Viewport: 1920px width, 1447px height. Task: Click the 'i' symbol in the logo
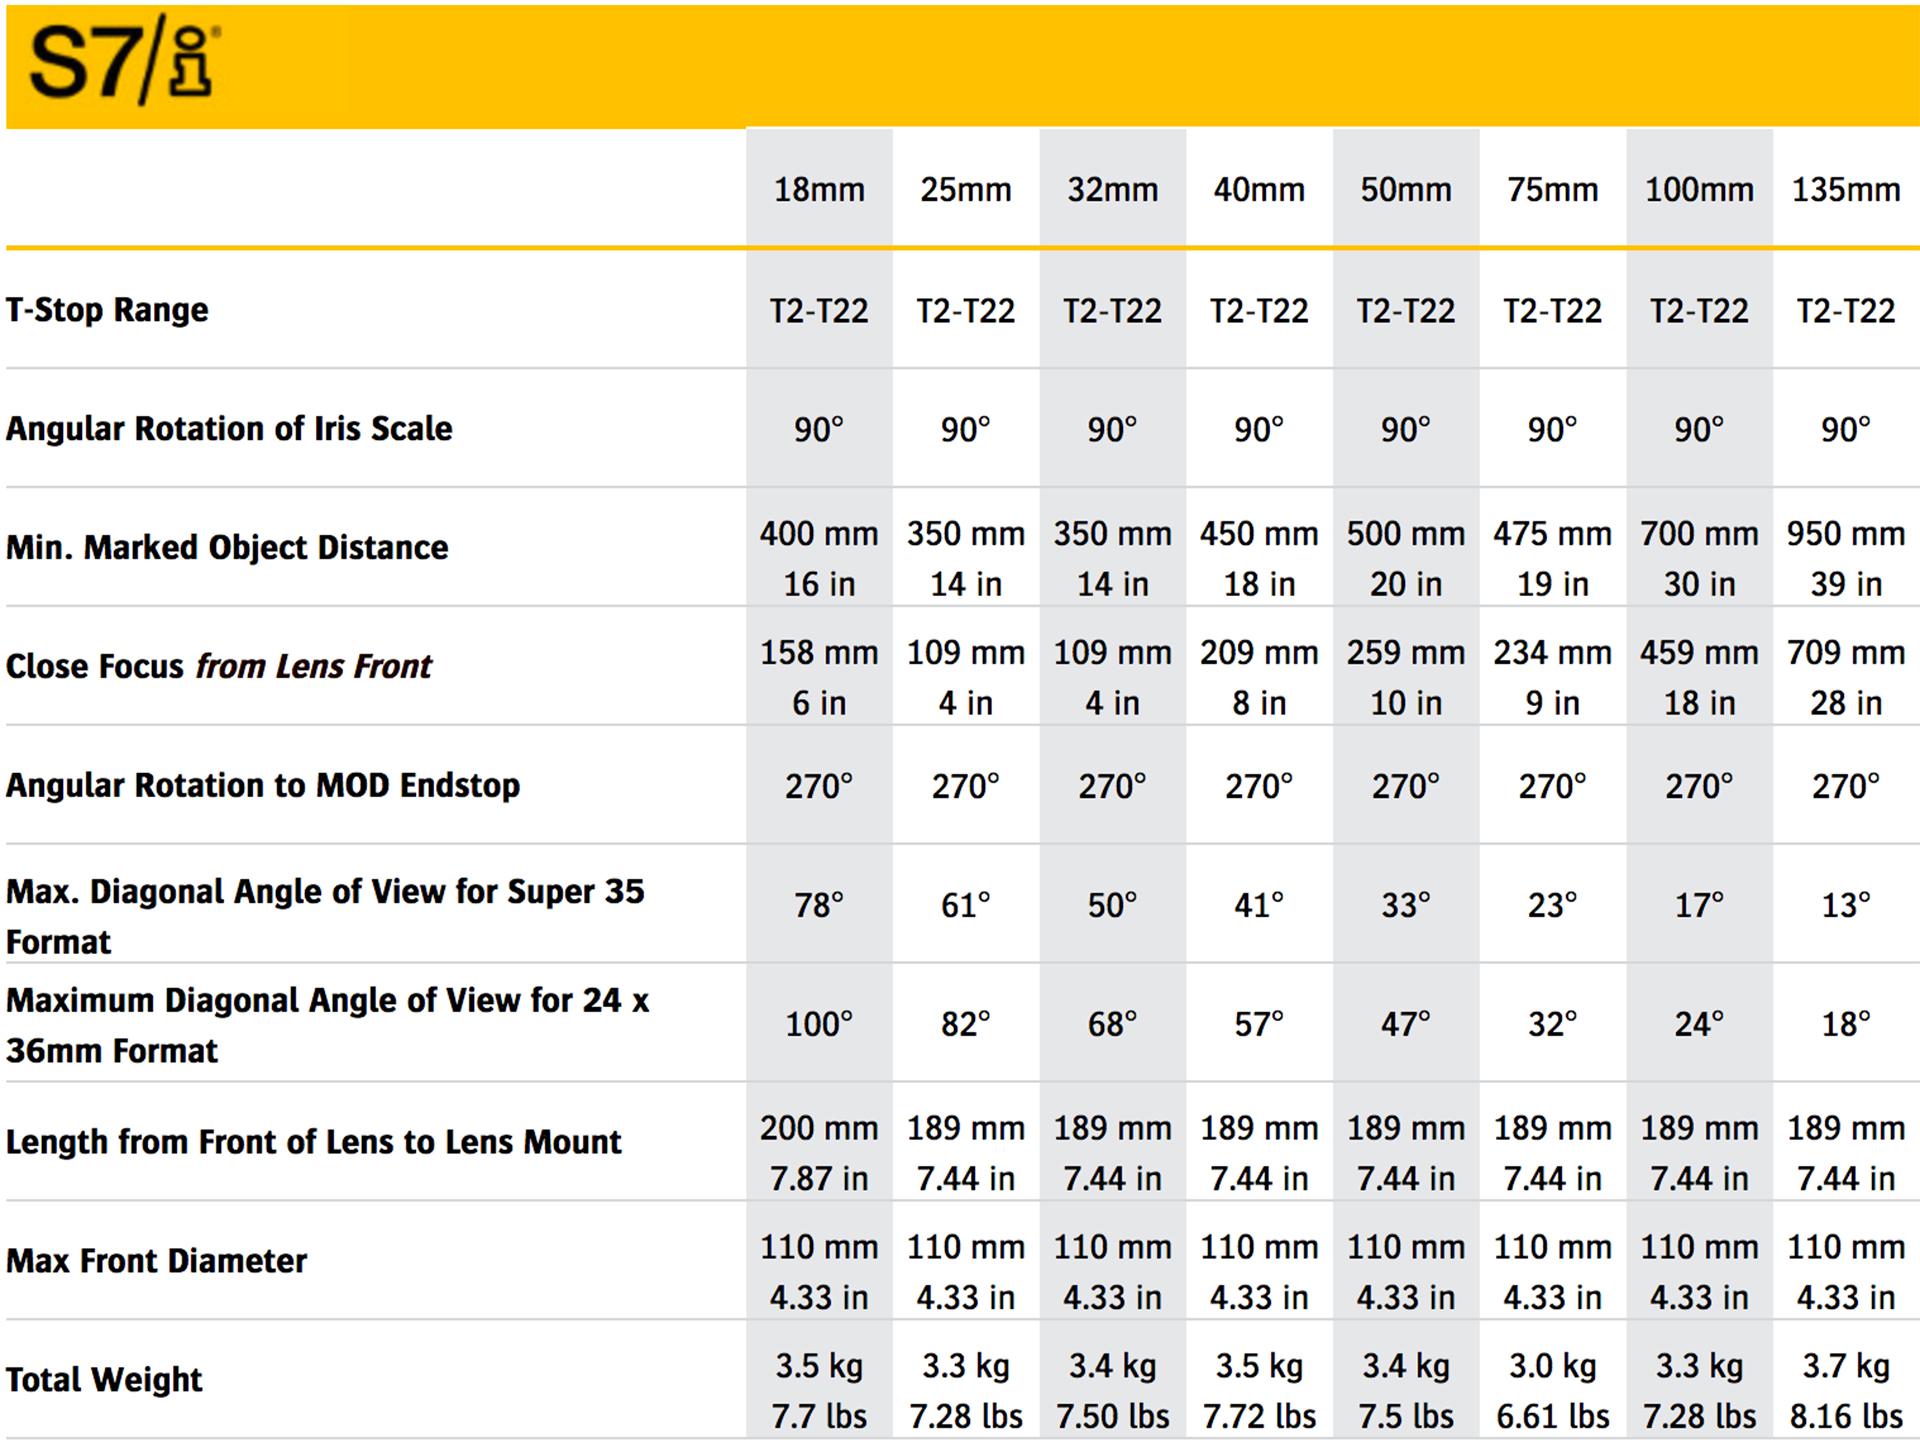point(193,62)
